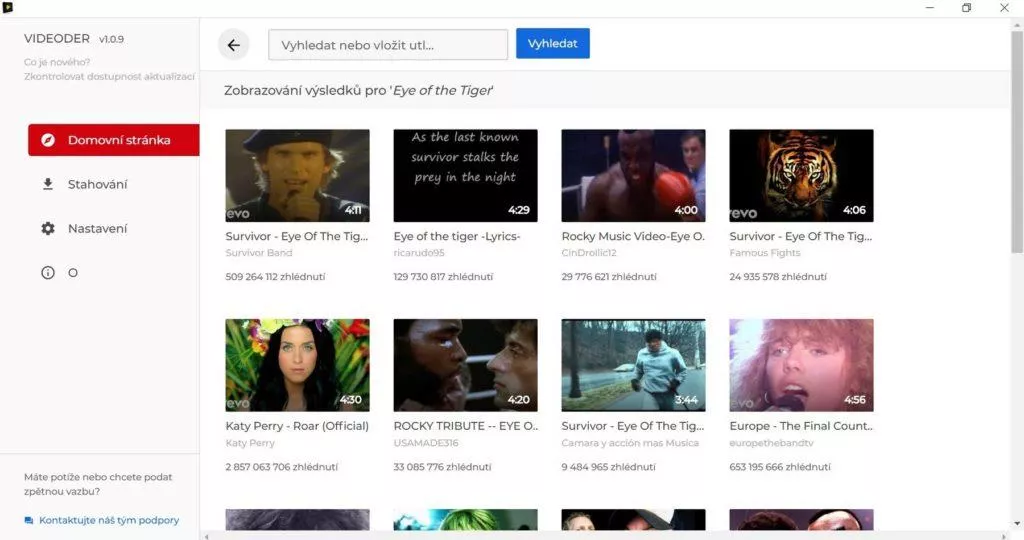Screen dimensions: 1024x540
Task: Click the VIDEODER v1.0.9 title text
Action: click(74, 39)
